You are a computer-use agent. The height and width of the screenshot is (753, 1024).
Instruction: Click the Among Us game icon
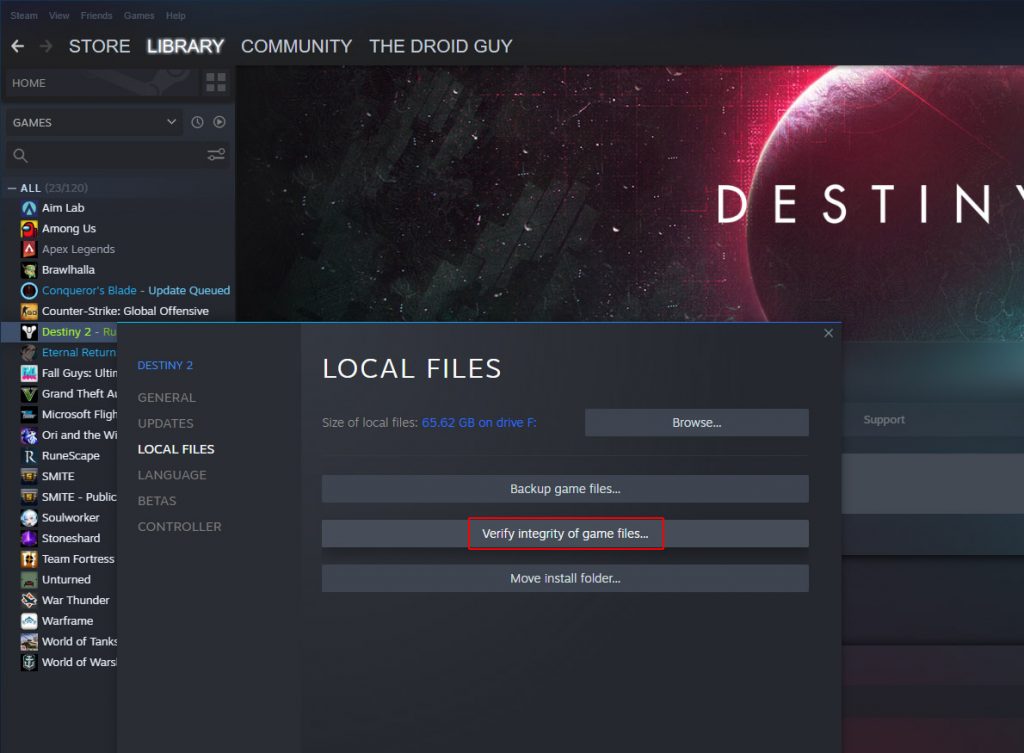[29, 229]
